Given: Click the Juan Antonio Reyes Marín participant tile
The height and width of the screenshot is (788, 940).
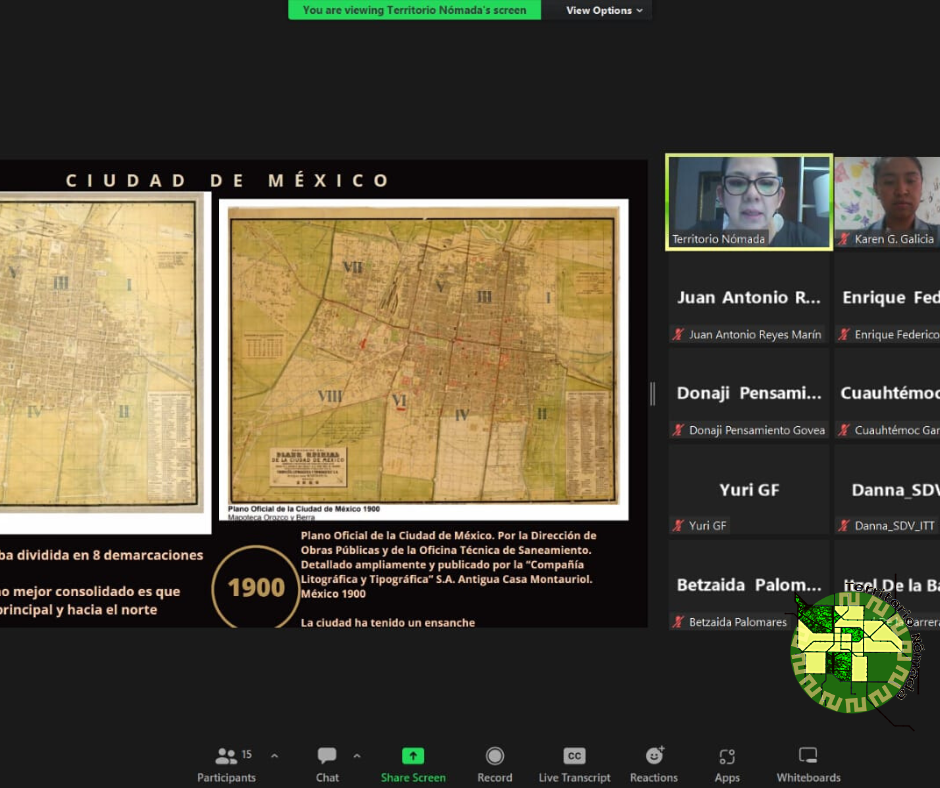Looking at the screenshot, I should [748, 298].
